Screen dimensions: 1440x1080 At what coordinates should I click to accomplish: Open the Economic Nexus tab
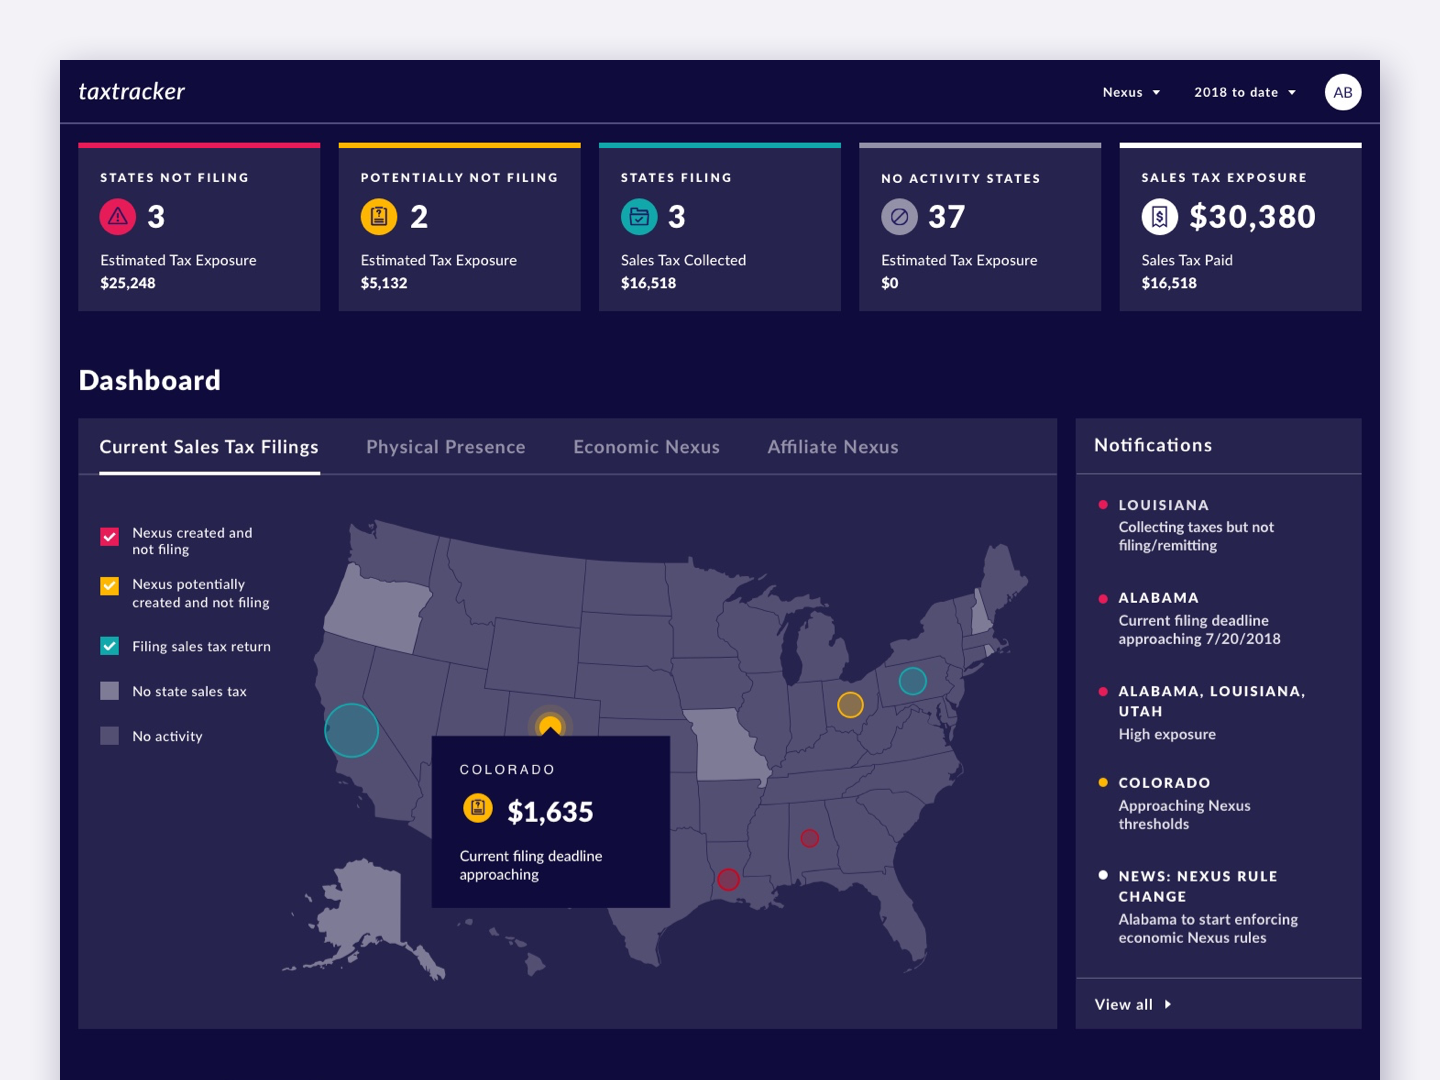click(646, 447)
